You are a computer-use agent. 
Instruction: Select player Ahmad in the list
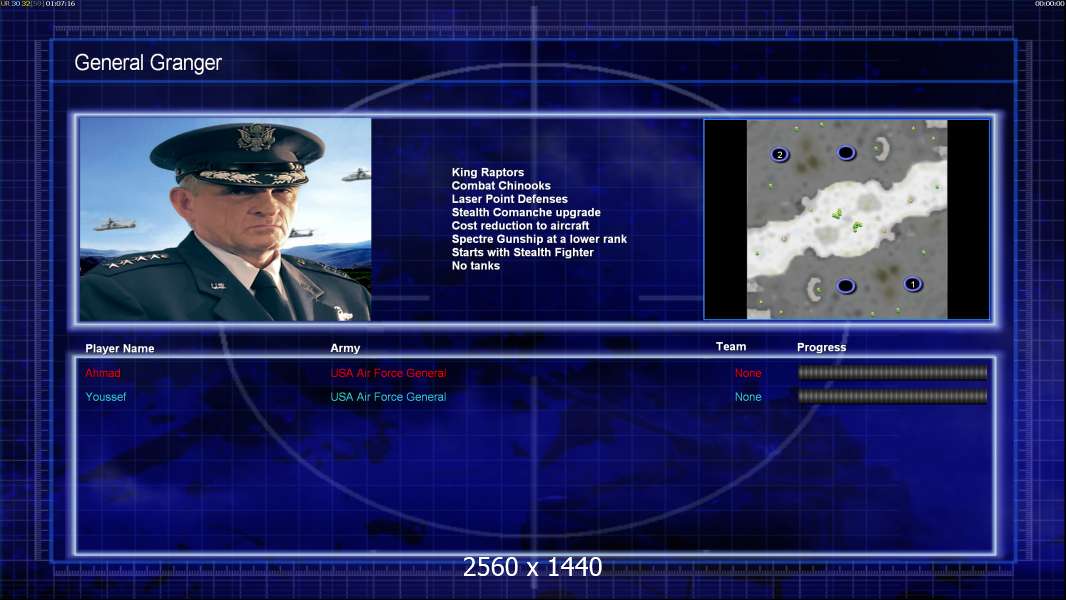click(103, 373)
